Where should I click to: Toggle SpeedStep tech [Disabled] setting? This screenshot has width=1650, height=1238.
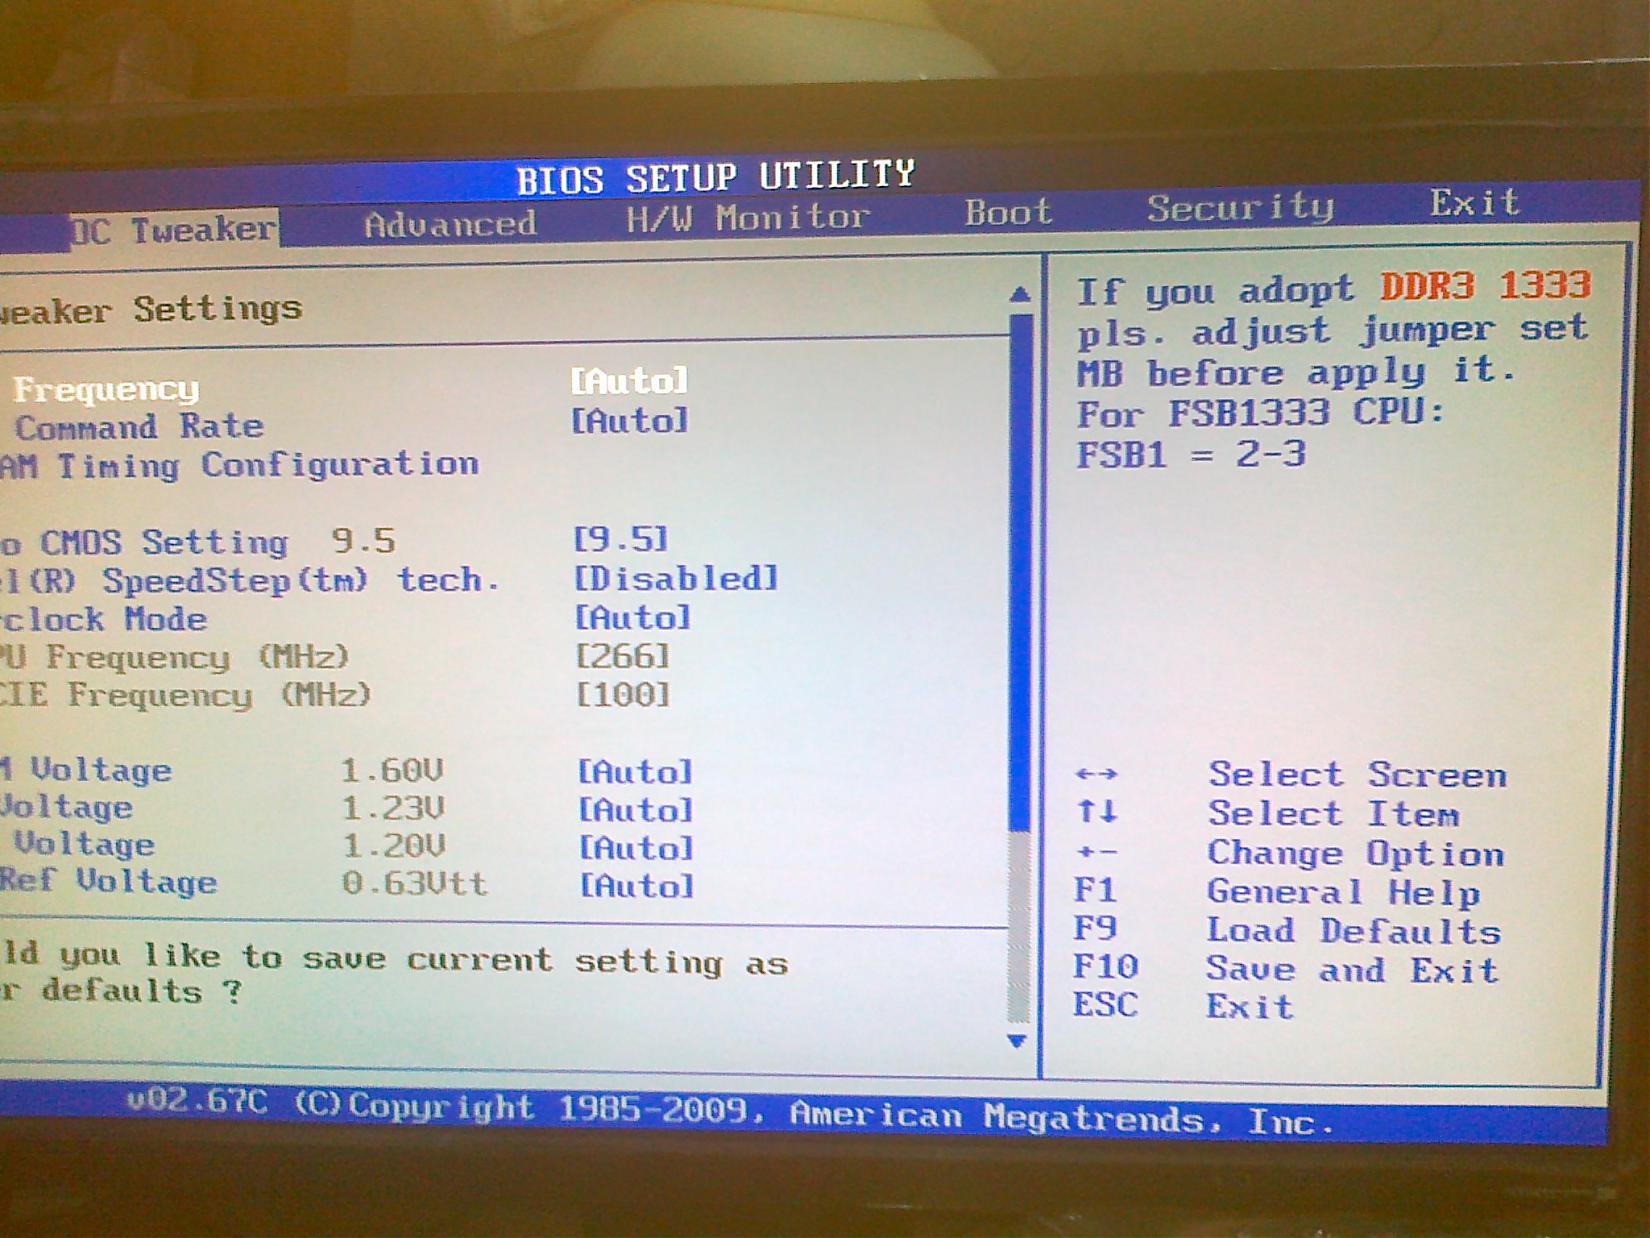point(676,578)
